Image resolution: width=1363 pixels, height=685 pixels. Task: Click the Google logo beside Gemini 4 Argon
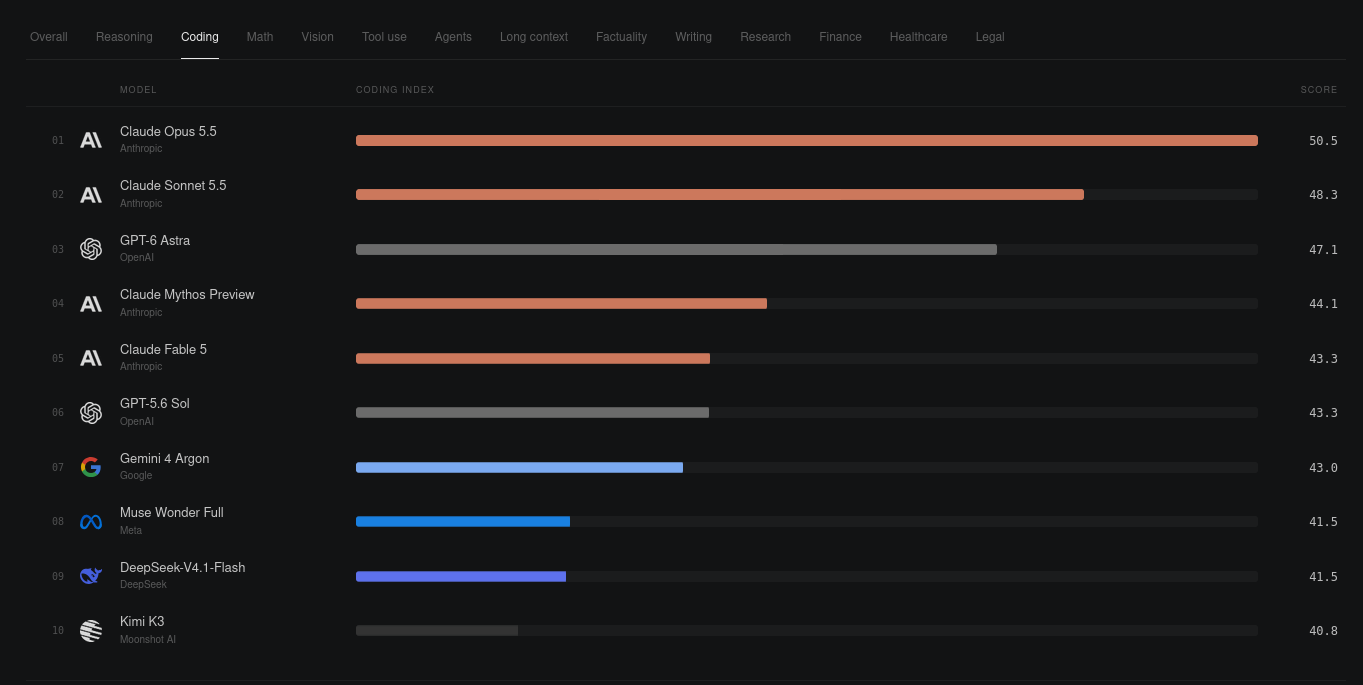91,467
